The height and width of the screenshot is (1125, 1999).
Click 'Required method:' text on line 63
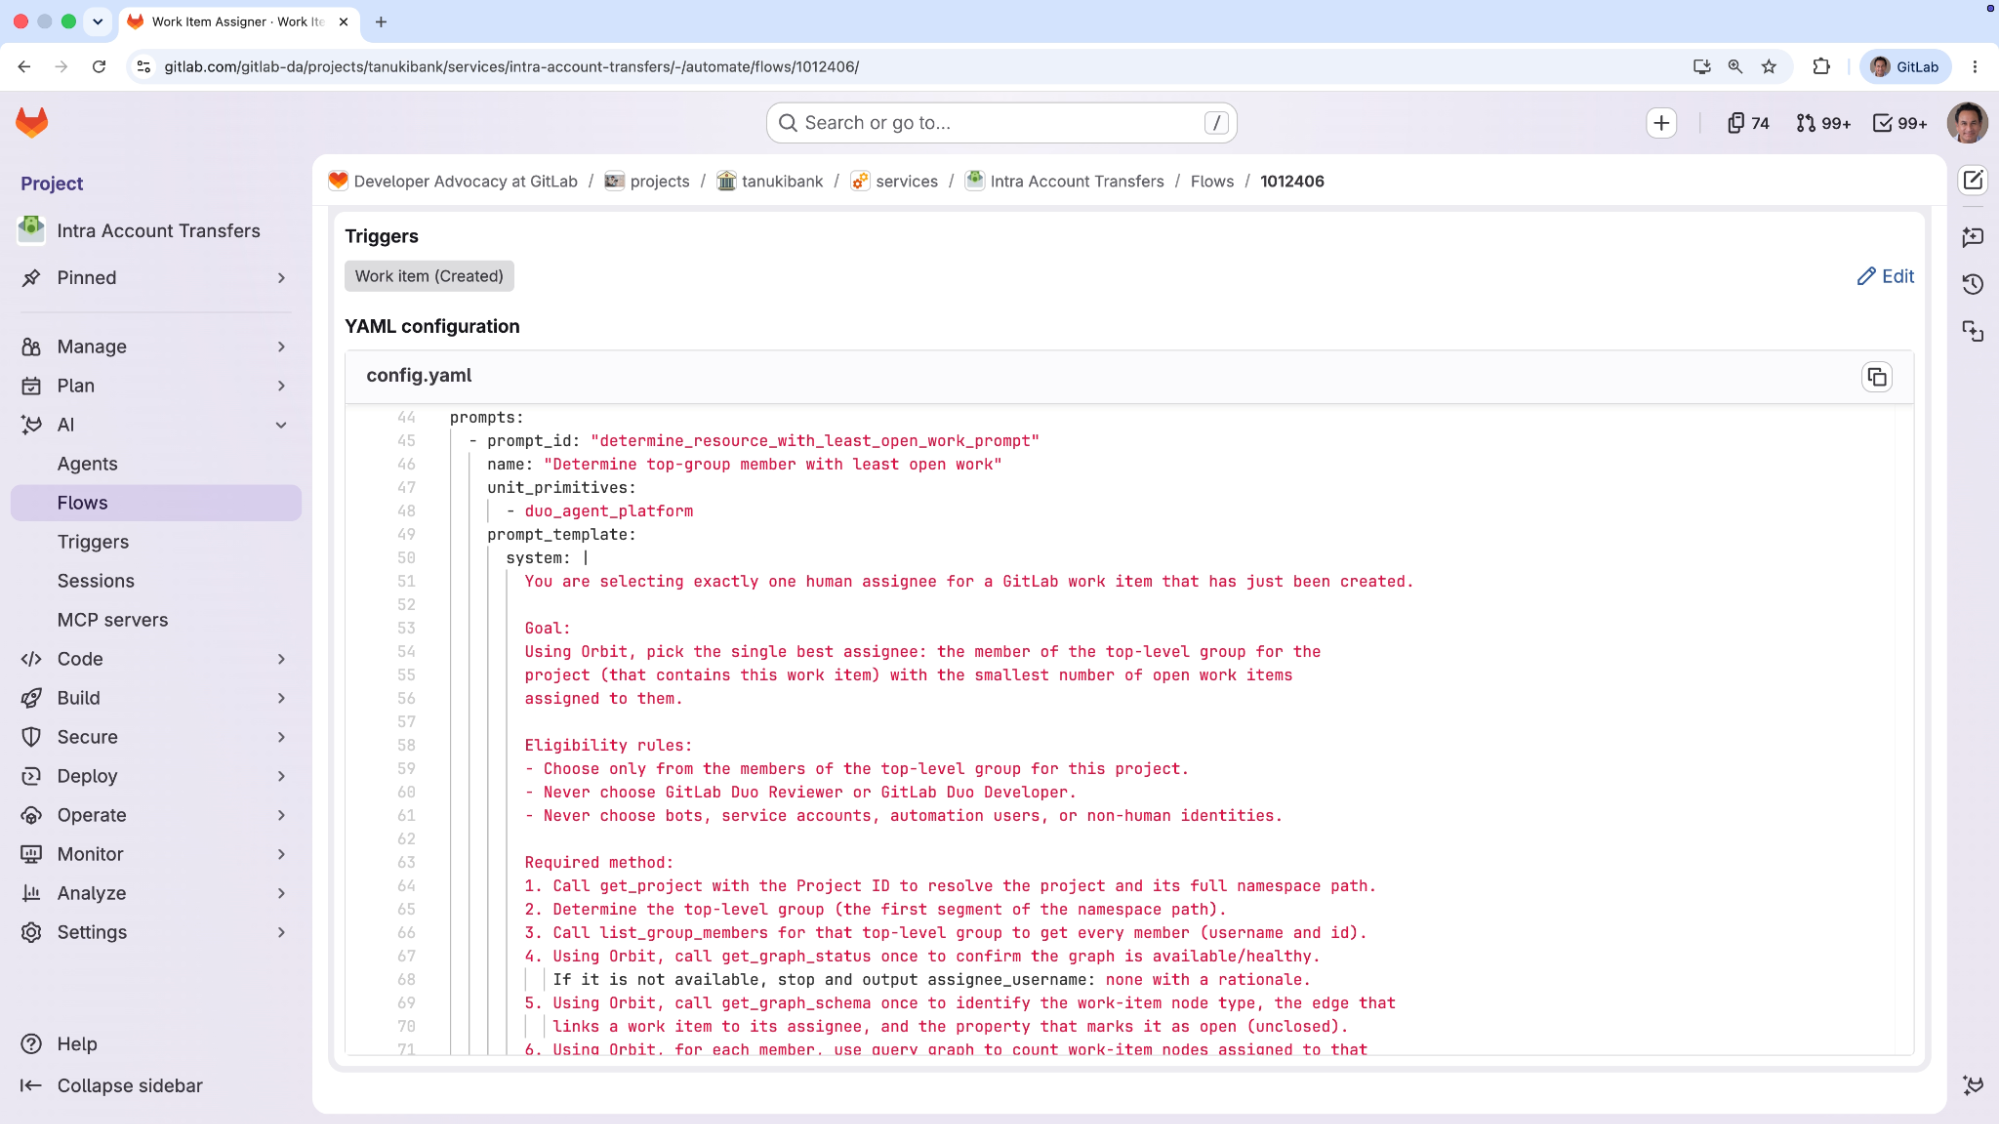click(x=599, y=862)
